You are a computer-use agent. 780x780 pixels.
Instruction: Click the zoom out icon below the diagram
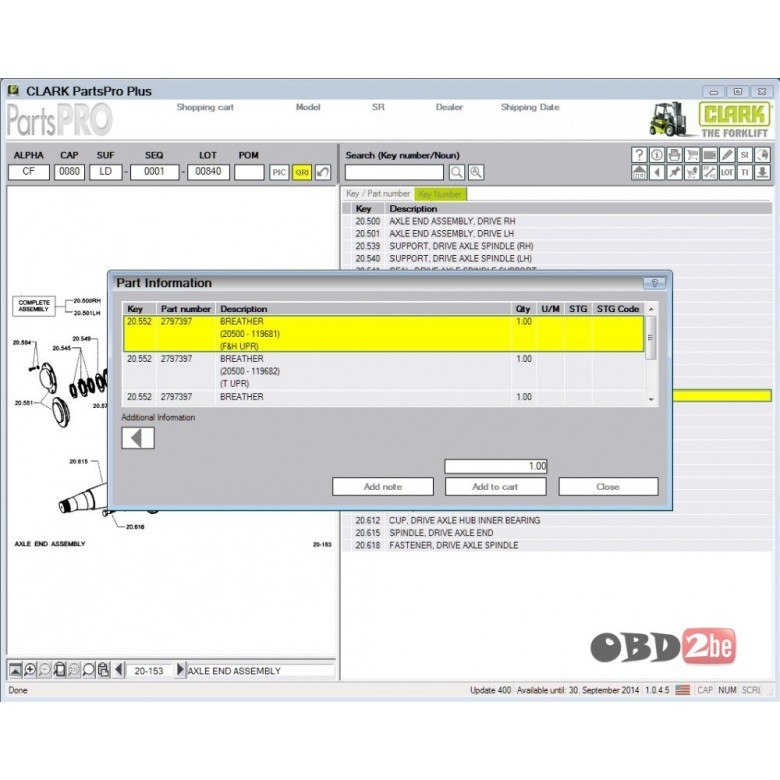click(45, 670)
